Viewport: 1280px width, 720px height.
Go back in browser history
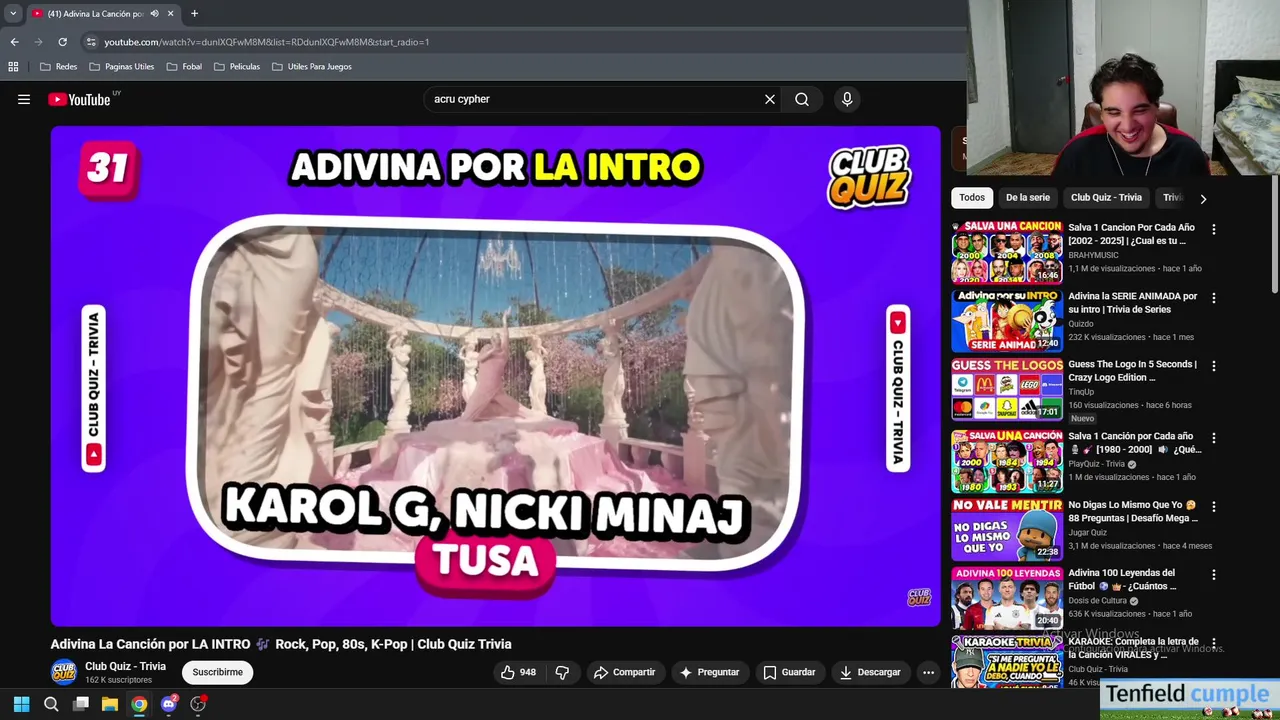(14, 42)
